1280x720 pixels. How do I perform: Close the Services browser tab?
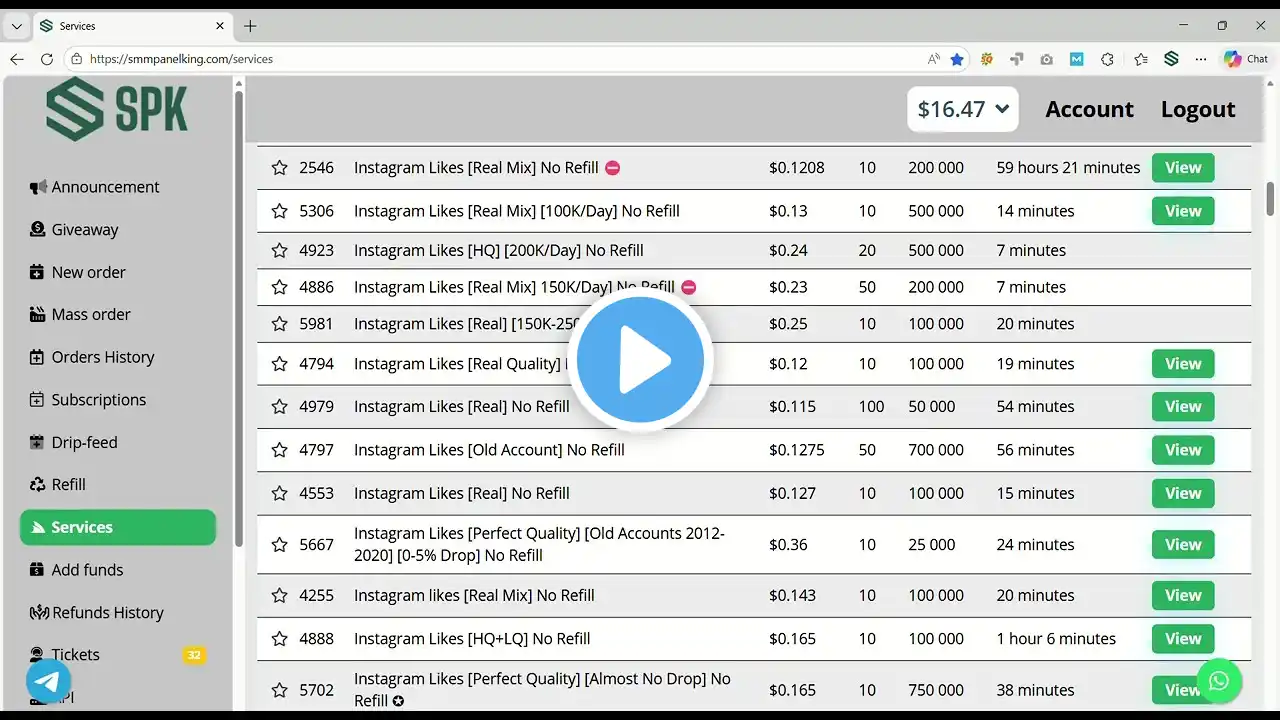tap(220, 26)
